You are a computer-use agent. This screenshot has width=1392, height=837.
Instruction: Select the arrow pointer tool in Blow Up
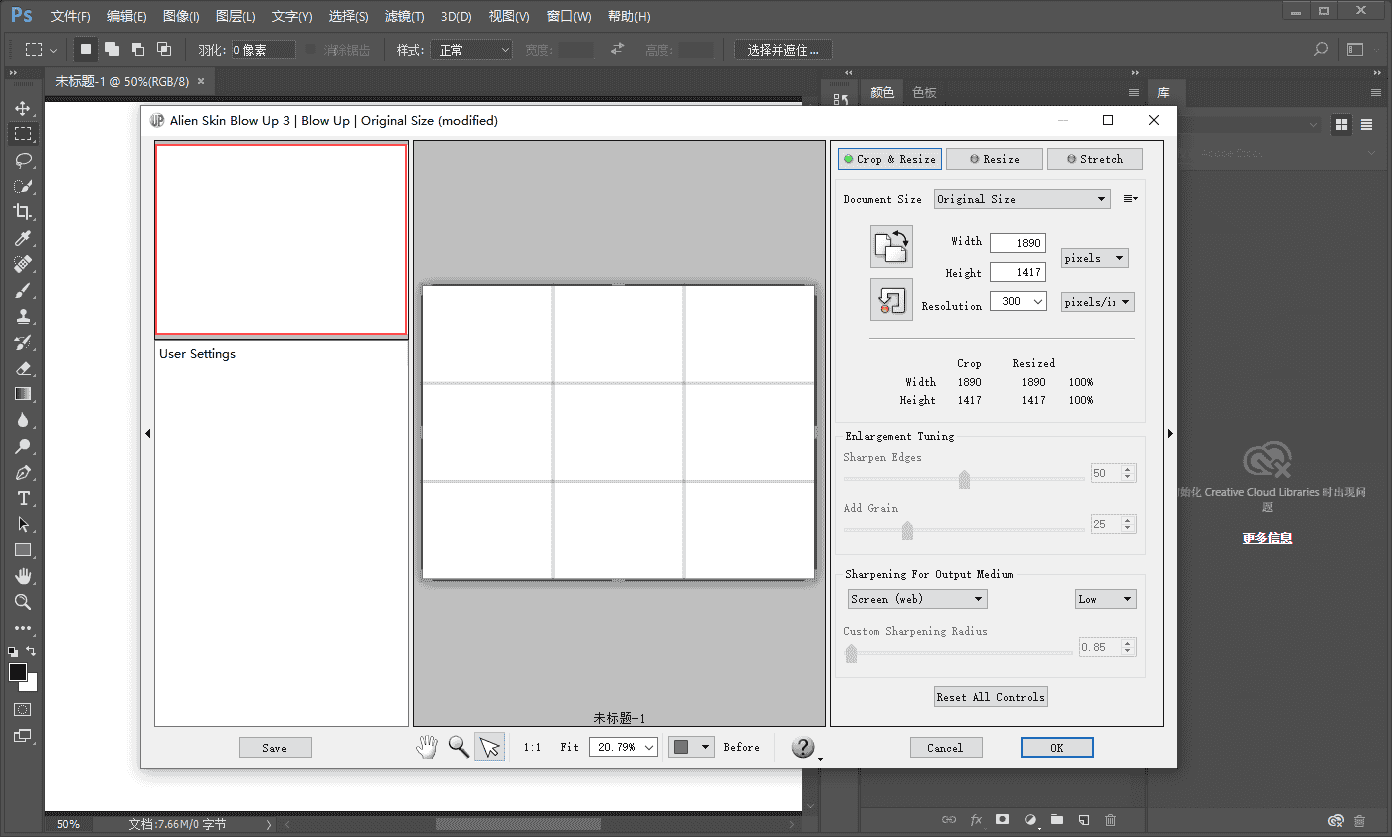pos(489,747)
